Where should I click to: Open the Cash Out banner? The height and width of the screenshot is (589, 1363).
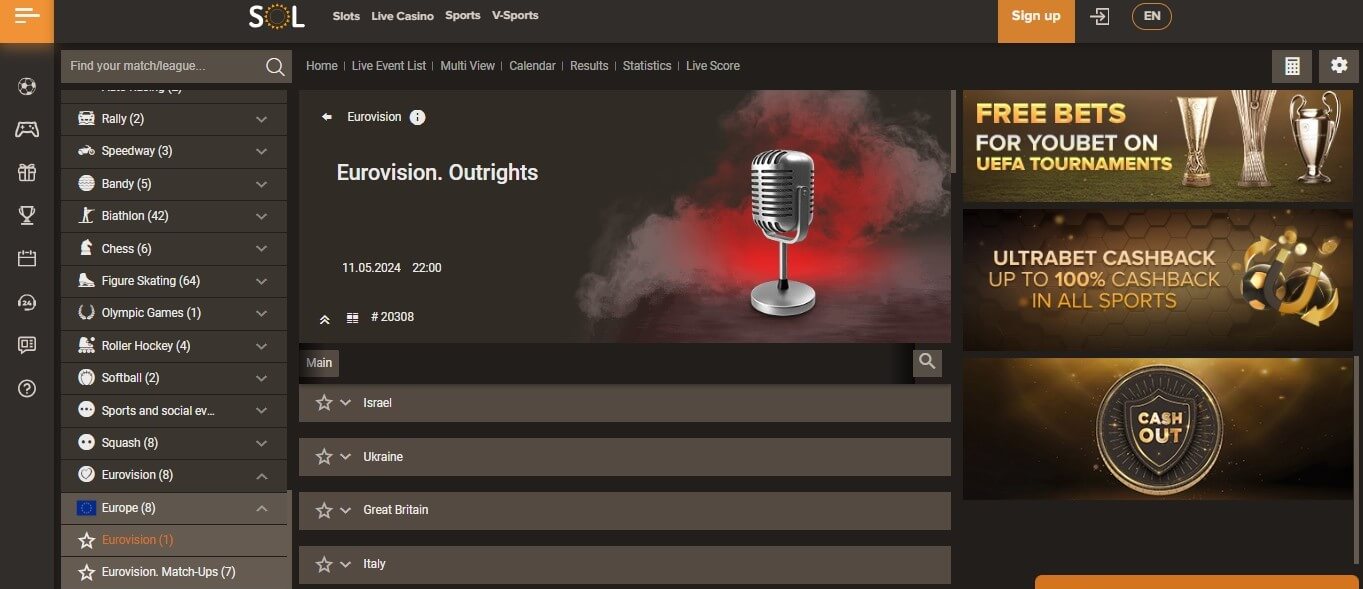point(1158,429)
